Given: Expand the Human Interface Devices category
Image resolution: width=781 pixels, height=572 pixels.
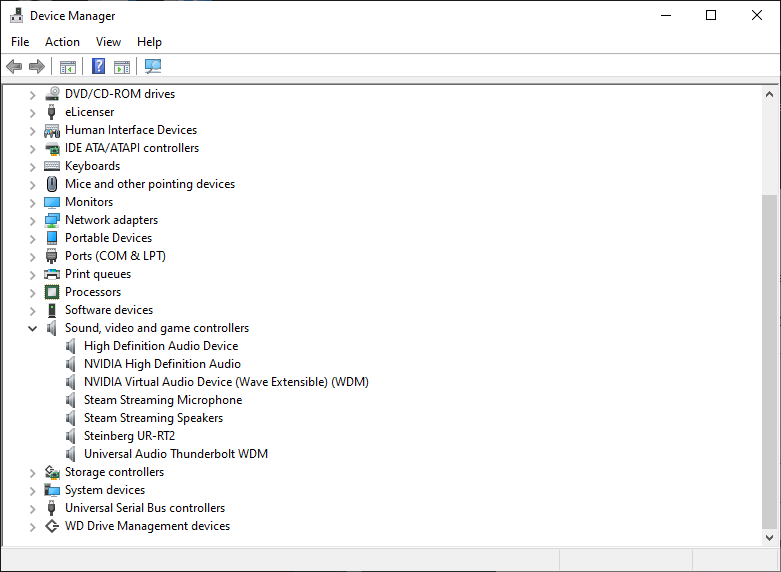Looking at the screenshot, I should [x=32, y=131].
